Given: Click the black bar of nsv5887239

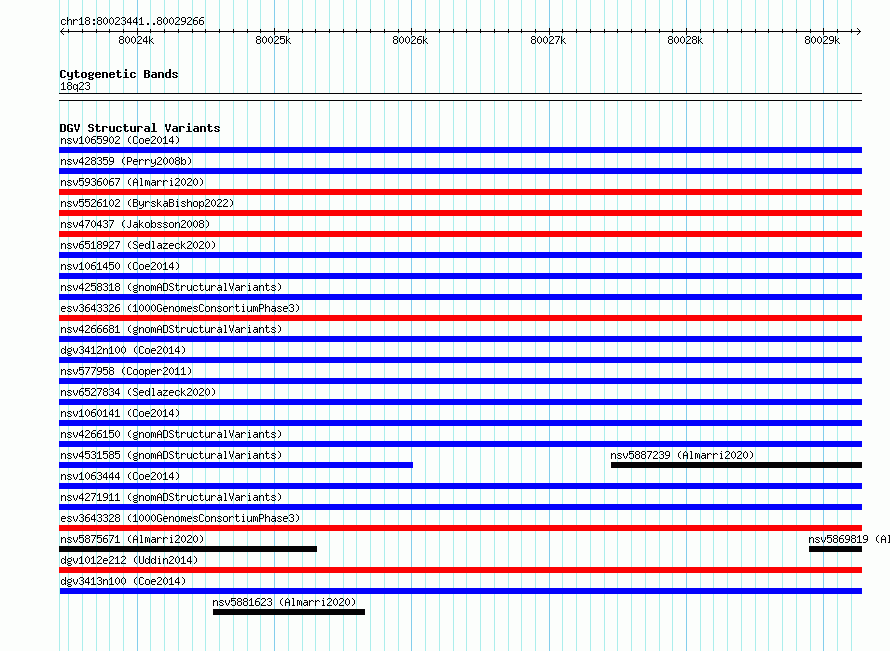Looking at the screenshot, I should tap(736, 465).
